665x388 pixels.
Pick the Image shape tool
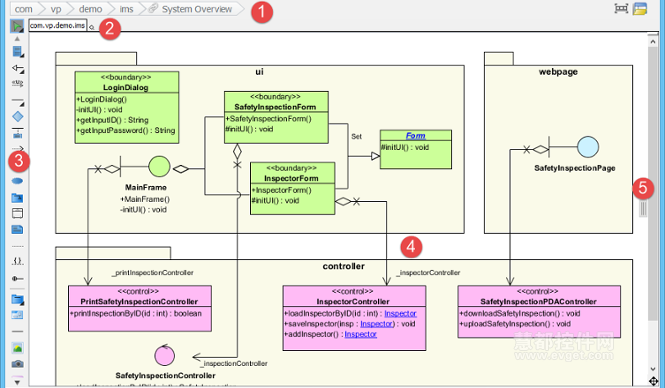tap(17, 348)
